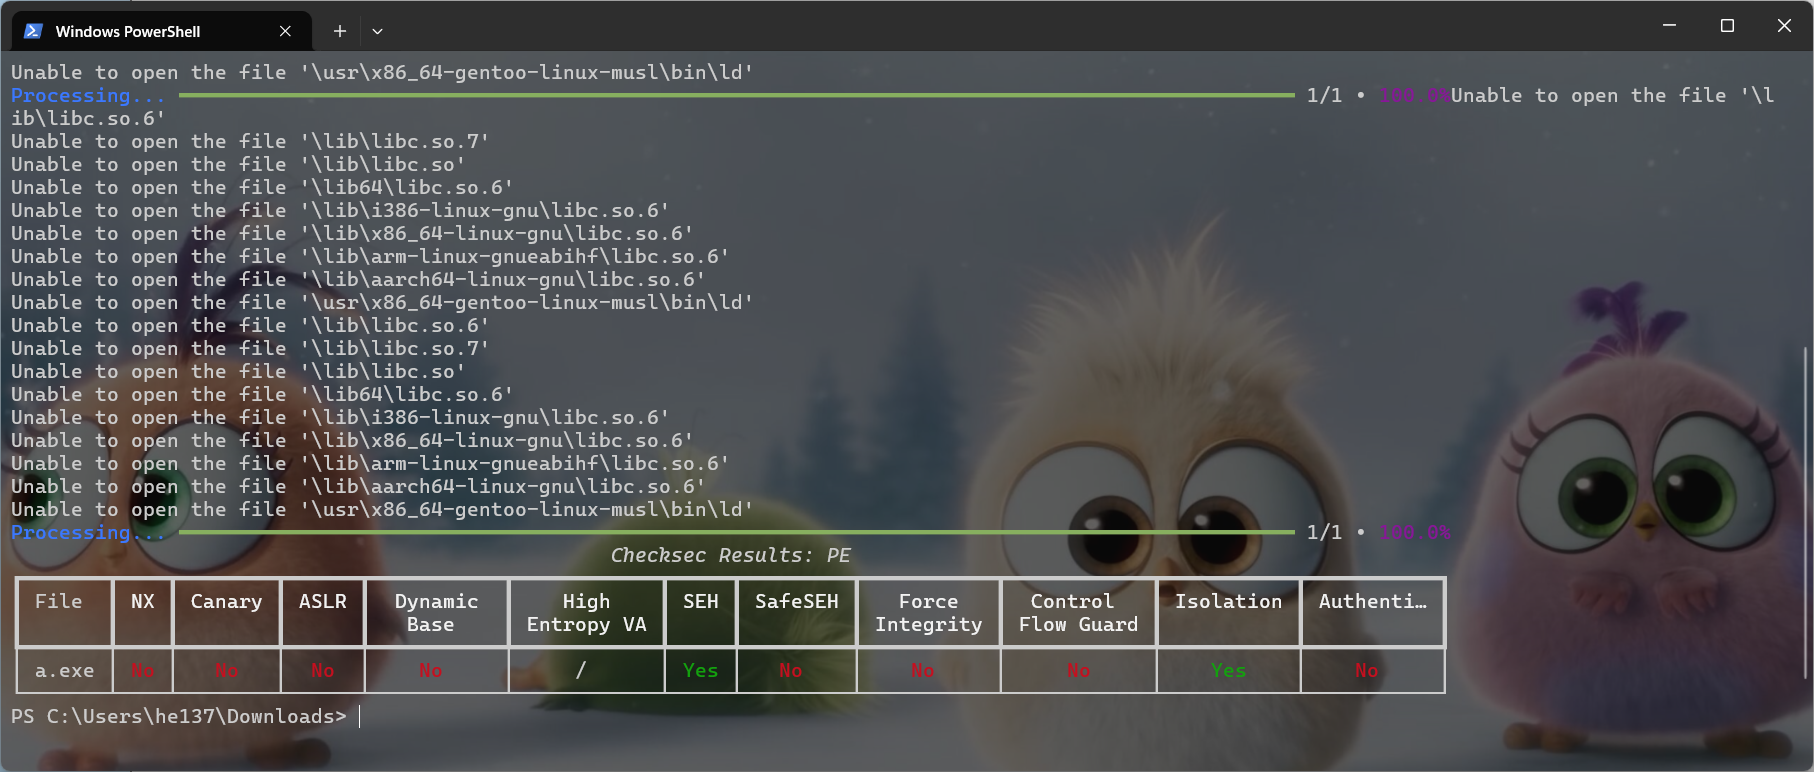
Task: Click the terminal vertical scrollbar thumb
Action: (x=1805, y=512)
